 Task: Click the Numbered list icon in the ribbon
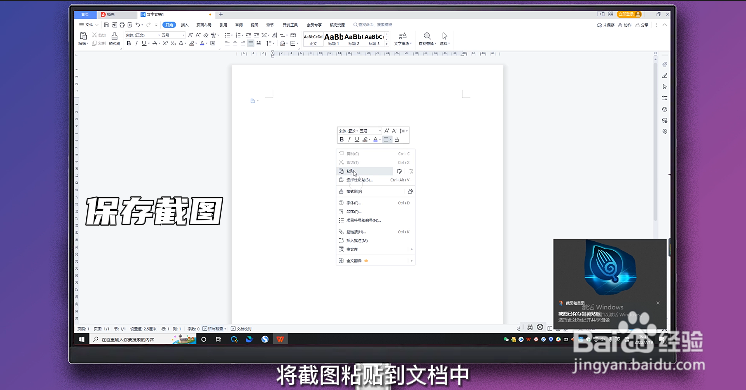click(x=238, y=35)
